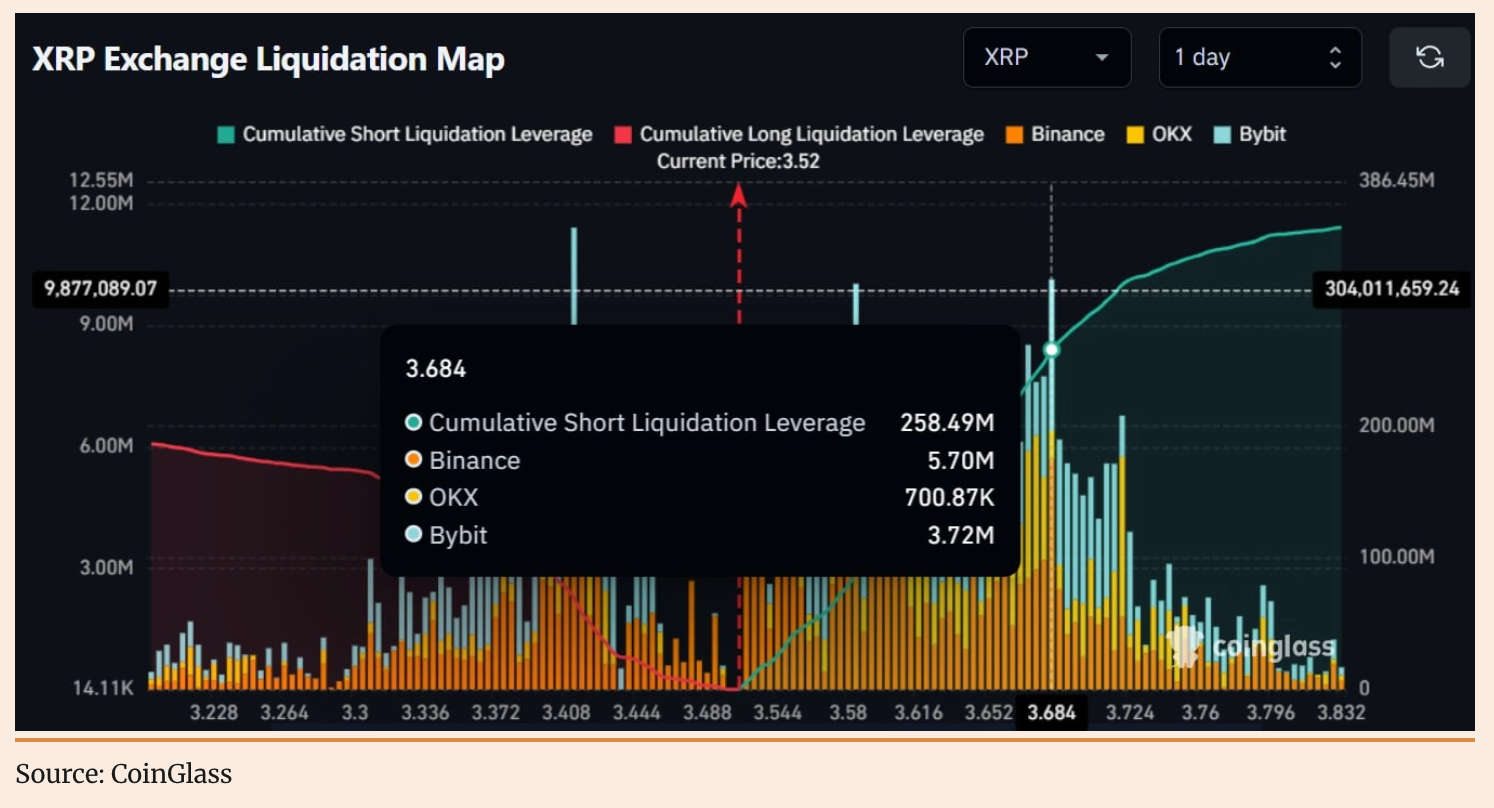Click the refresh chart icon
The image size is (1494, 808).
[x=1429, y=58]
